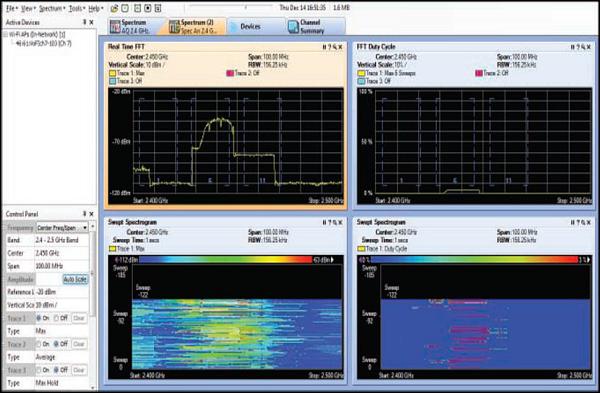This screenshot has width=600, height=393.
Task: Close the FFT Duty Cycle plot
Action: pyautogui.click(x=589, y=47)
